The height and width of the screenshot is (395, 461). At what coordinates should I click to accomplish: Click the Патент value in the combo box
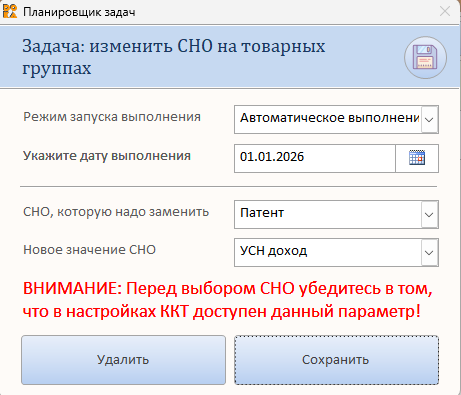(262, 213)
